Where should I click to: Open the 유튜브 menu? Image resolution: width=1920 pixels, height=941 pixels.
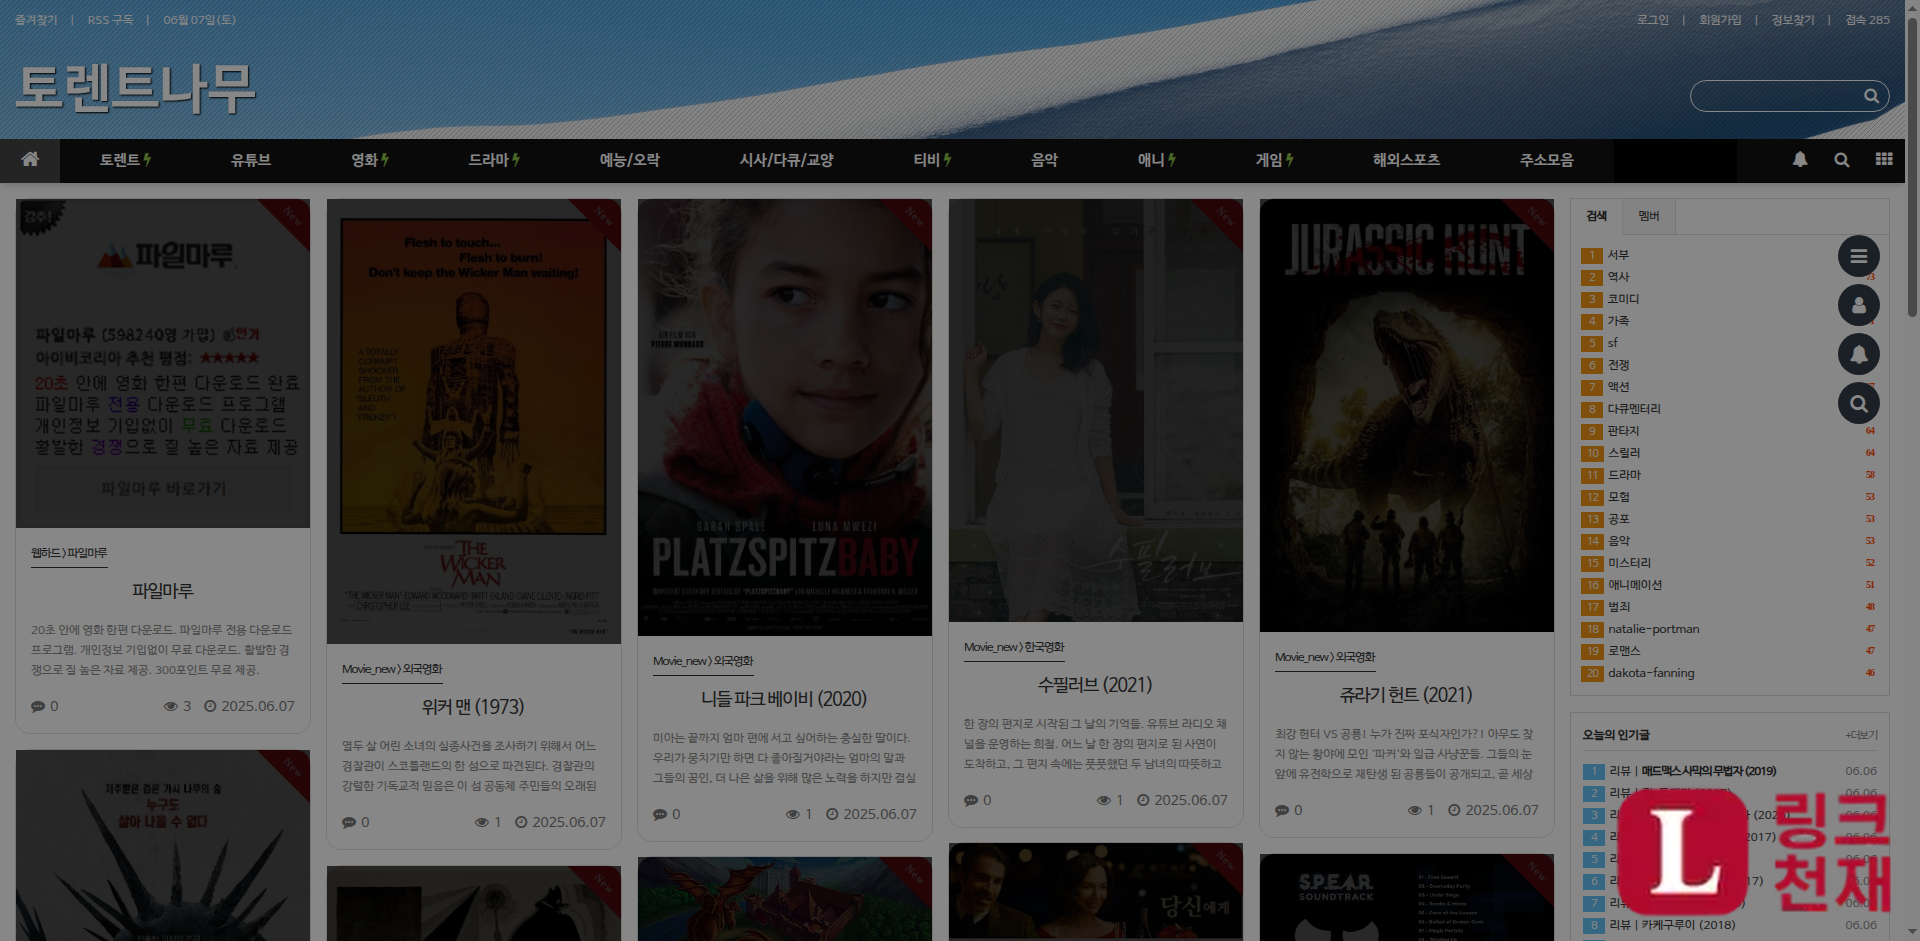pos(251,160)
